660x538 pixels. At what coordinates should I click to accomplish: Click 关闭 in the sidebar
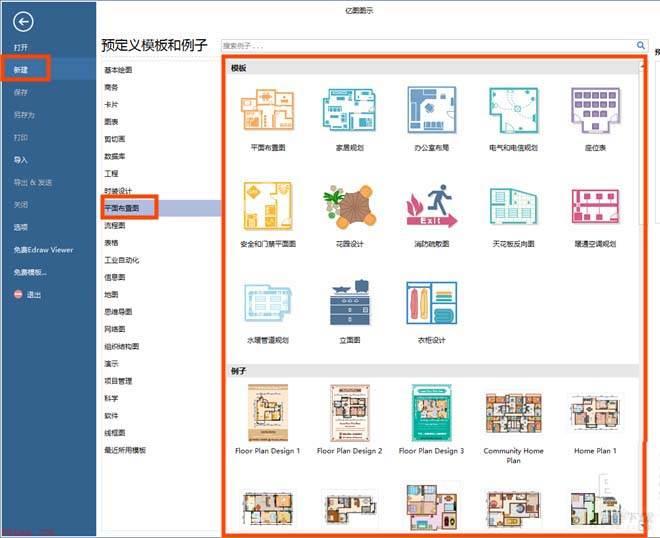pos(21,205)
